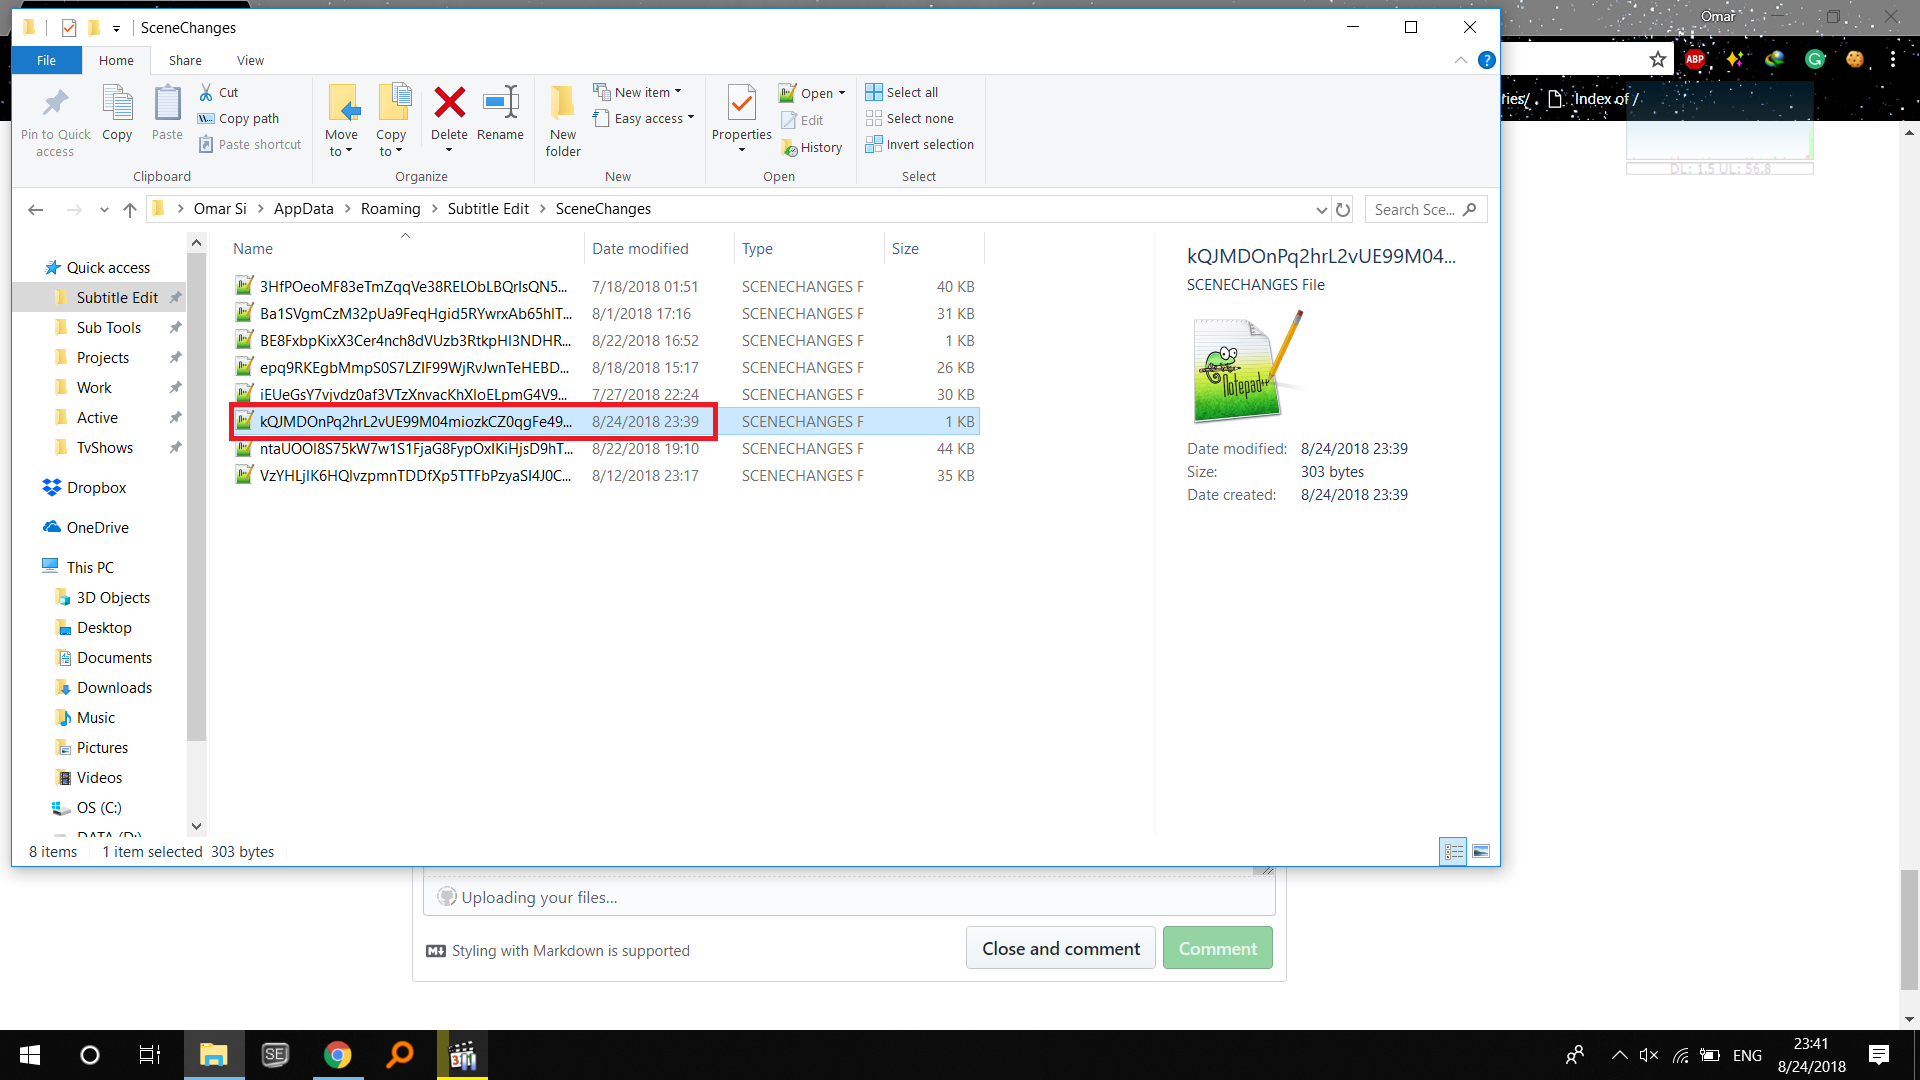
Task: Switch to large thumbnail view in status bar
Action: tap(1481, 851)
